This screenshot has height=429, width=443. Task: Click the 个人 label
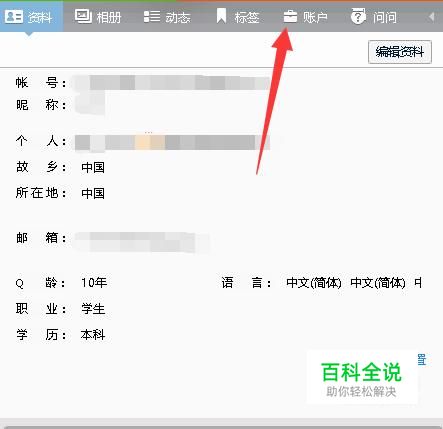(41, 141)
